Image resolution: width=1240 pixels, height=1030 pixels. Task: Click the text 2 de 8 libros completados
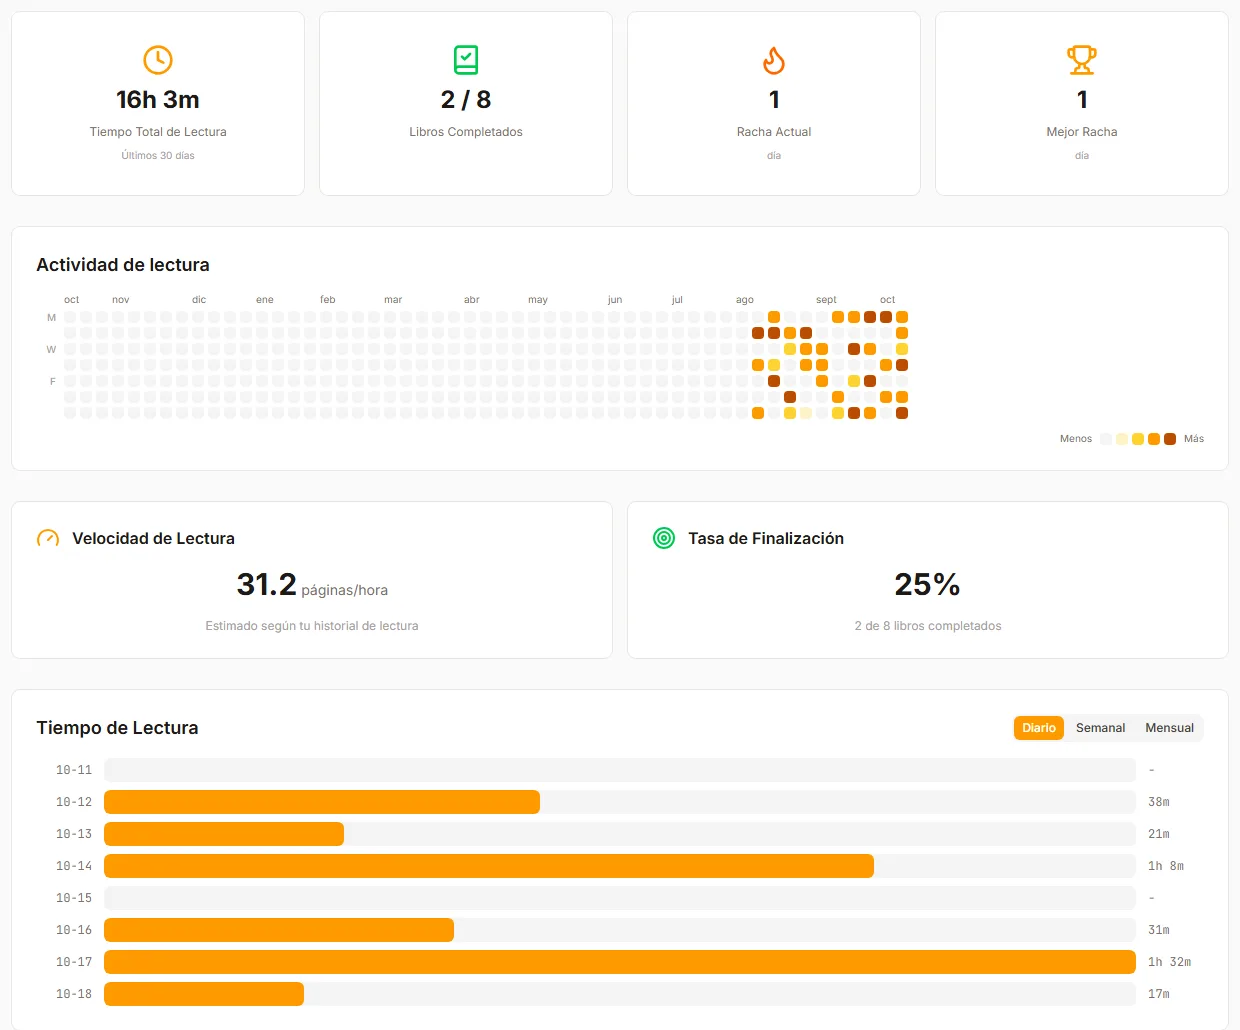928,626
